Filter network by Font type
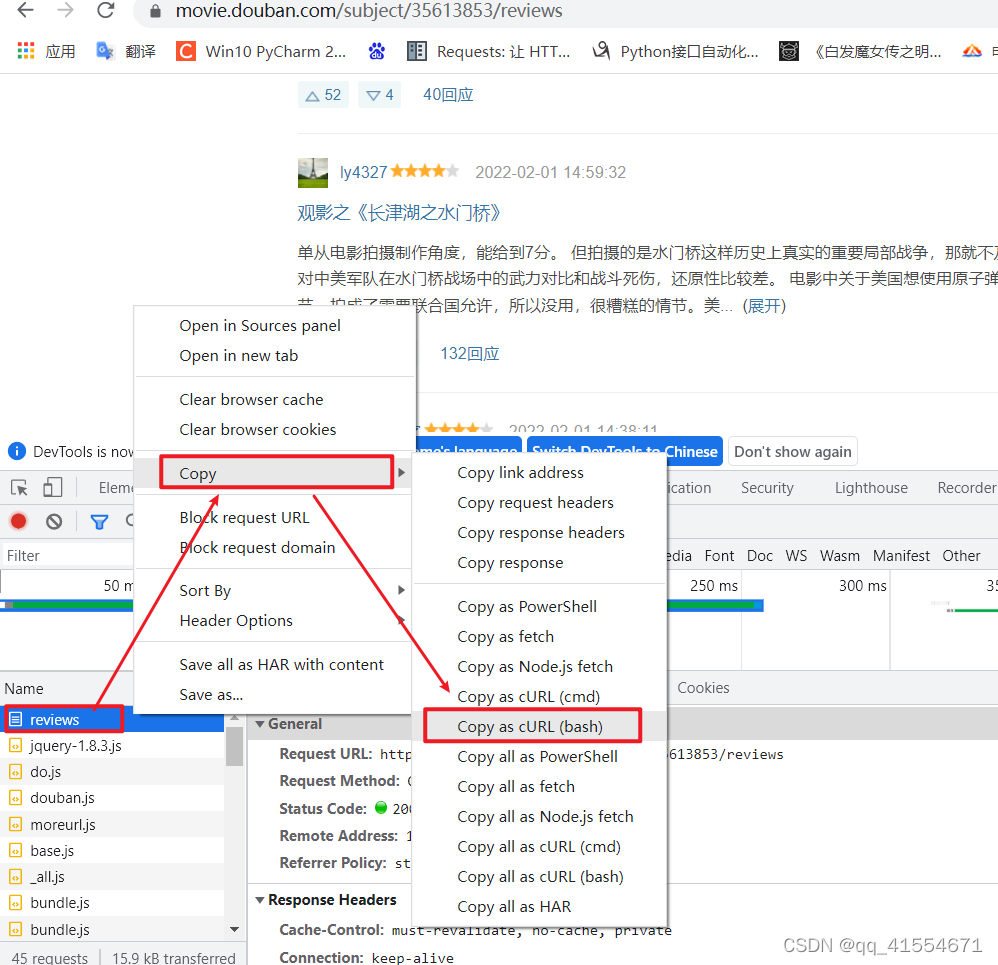 (x=719, y=556)
